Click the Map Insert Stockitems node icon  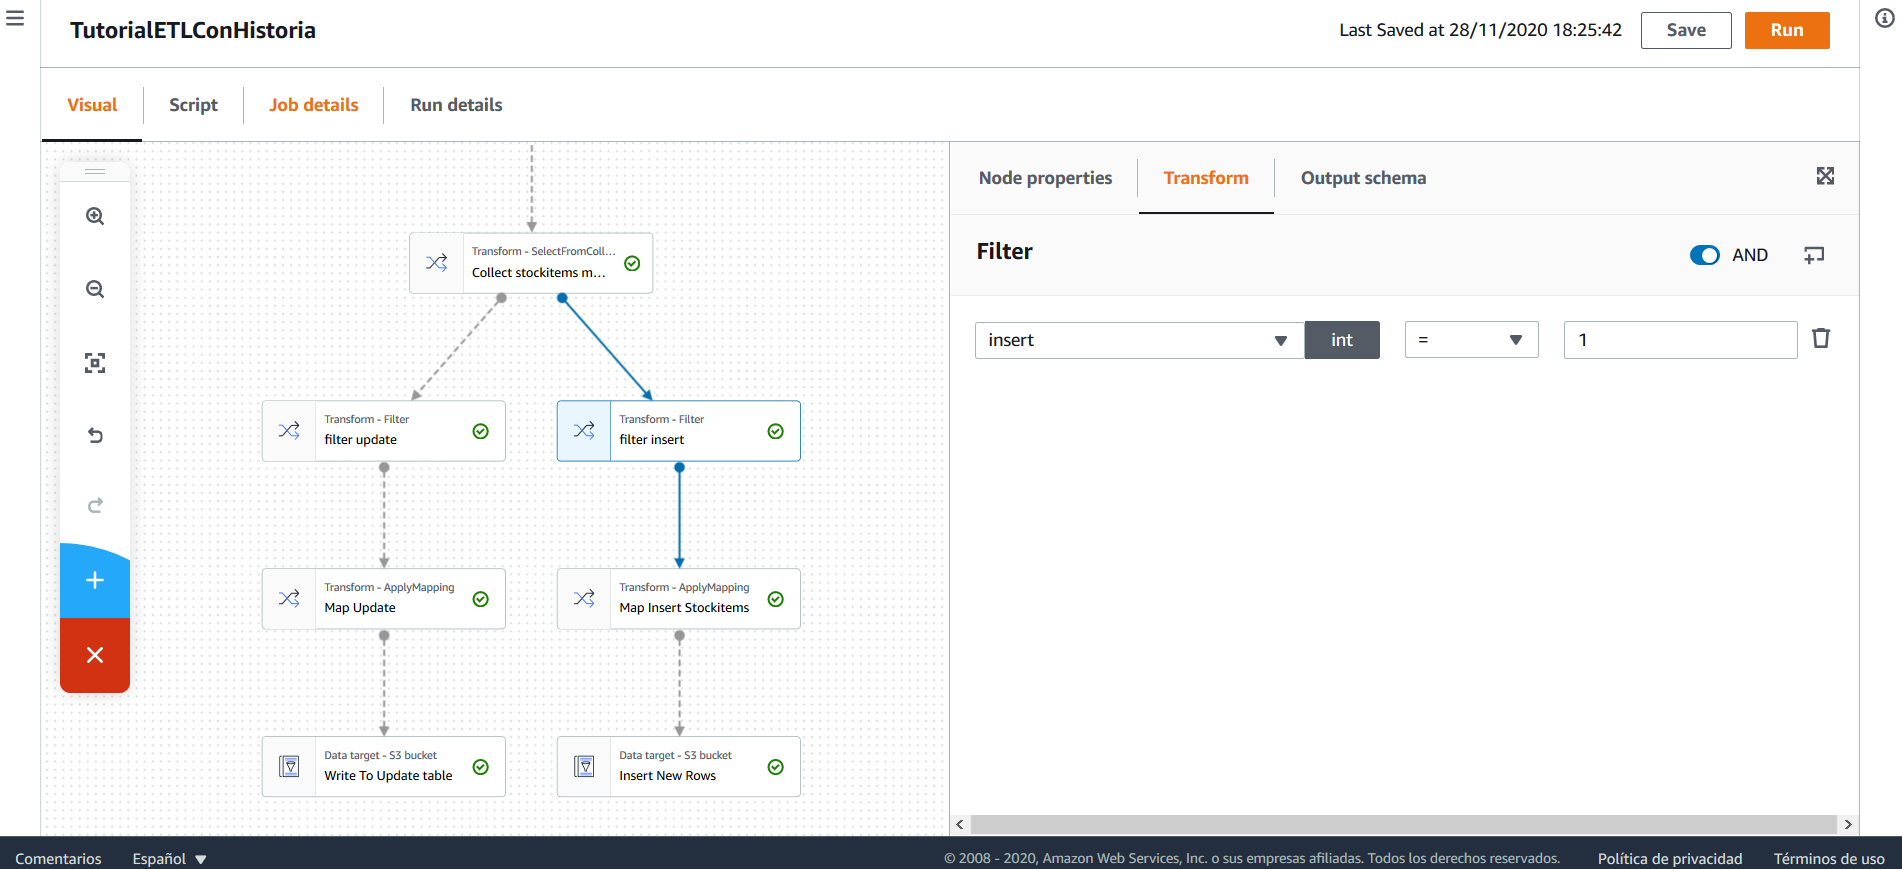(x=584, y=599)
